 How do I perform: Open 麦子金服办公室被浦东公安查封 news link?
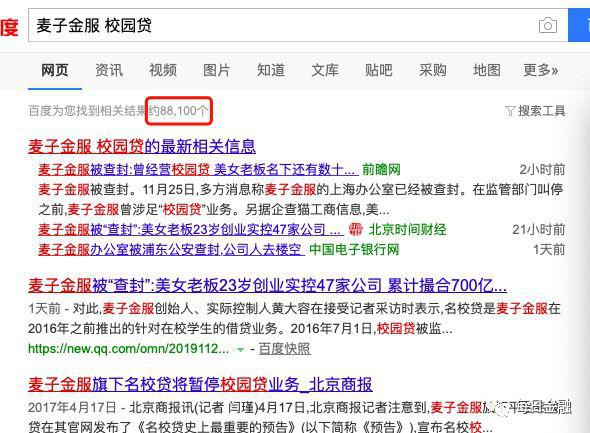click(171, 249)
